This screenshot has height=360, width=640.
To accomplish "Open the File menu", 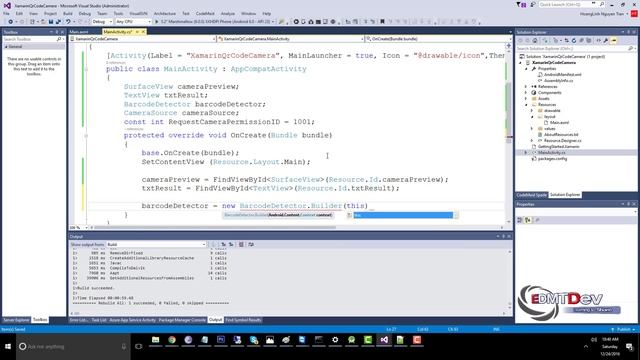I will (x=6, y=13).
